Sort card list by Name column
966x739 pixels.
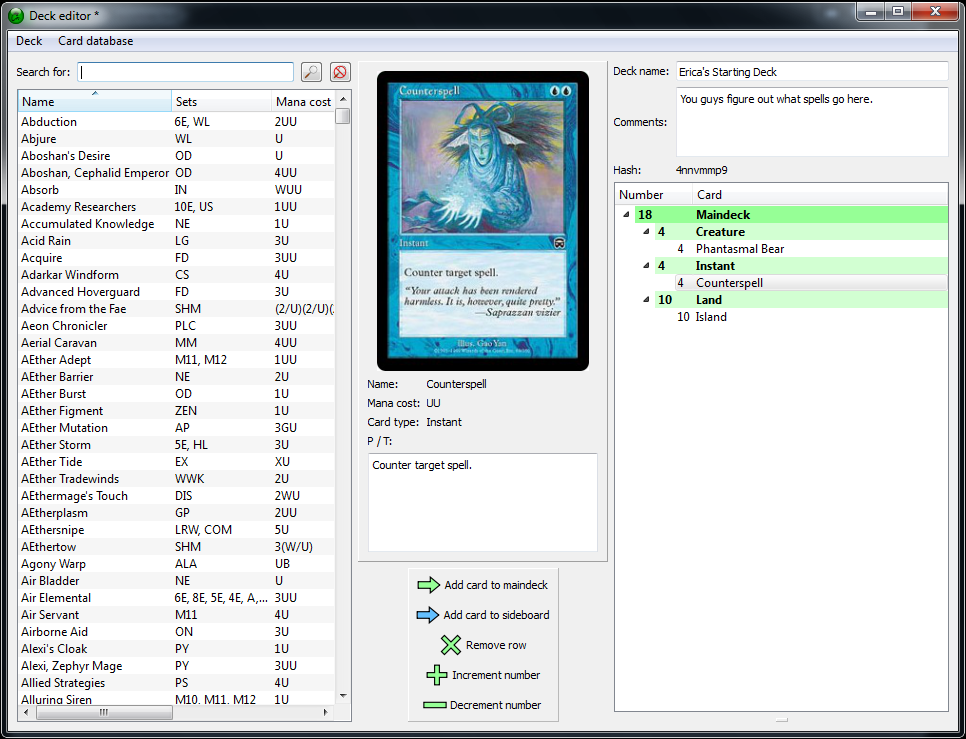click(x=94, y=102)
